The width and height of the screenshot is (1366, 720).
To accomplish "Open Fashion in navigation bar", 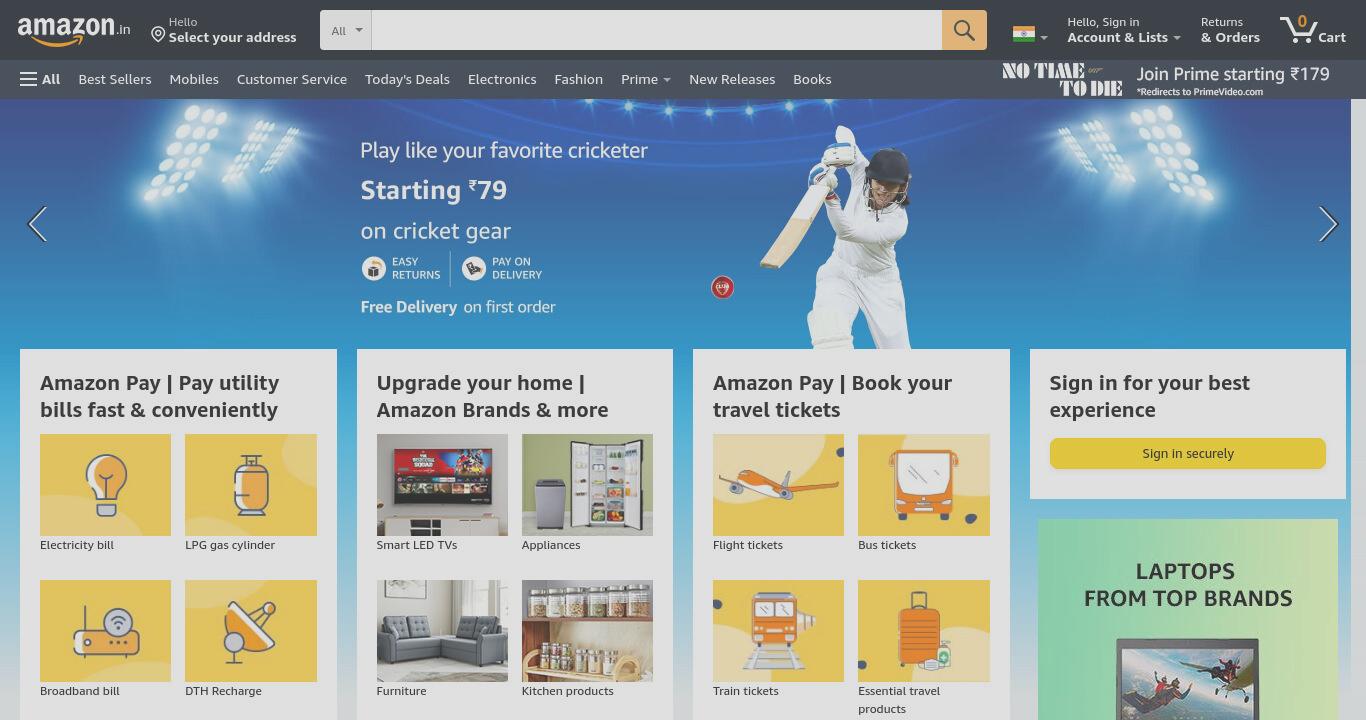I will coord(579,79).
